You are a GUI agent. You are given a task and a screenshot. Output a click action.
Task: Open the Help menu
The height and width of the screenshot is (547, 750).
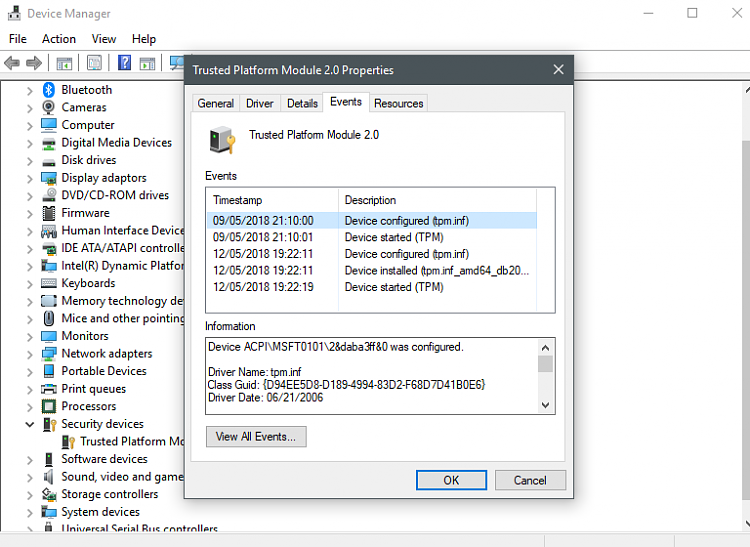[x=144, y=39]
